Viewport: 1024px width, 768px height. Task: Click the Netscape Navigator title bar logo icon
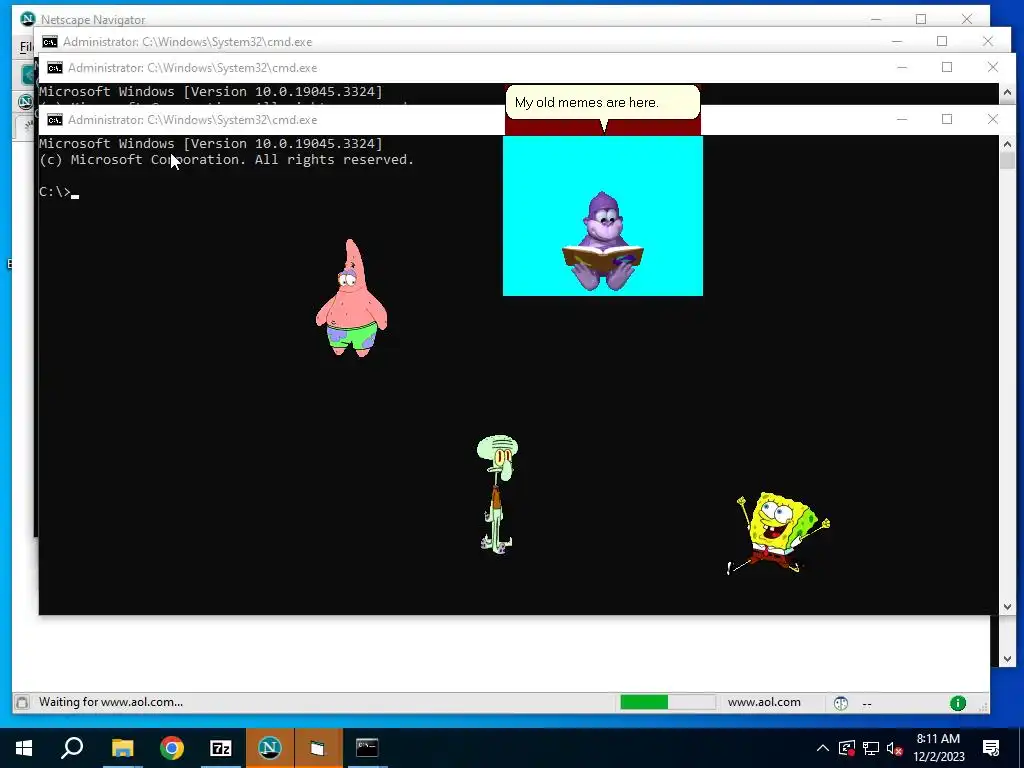(27, 19)
